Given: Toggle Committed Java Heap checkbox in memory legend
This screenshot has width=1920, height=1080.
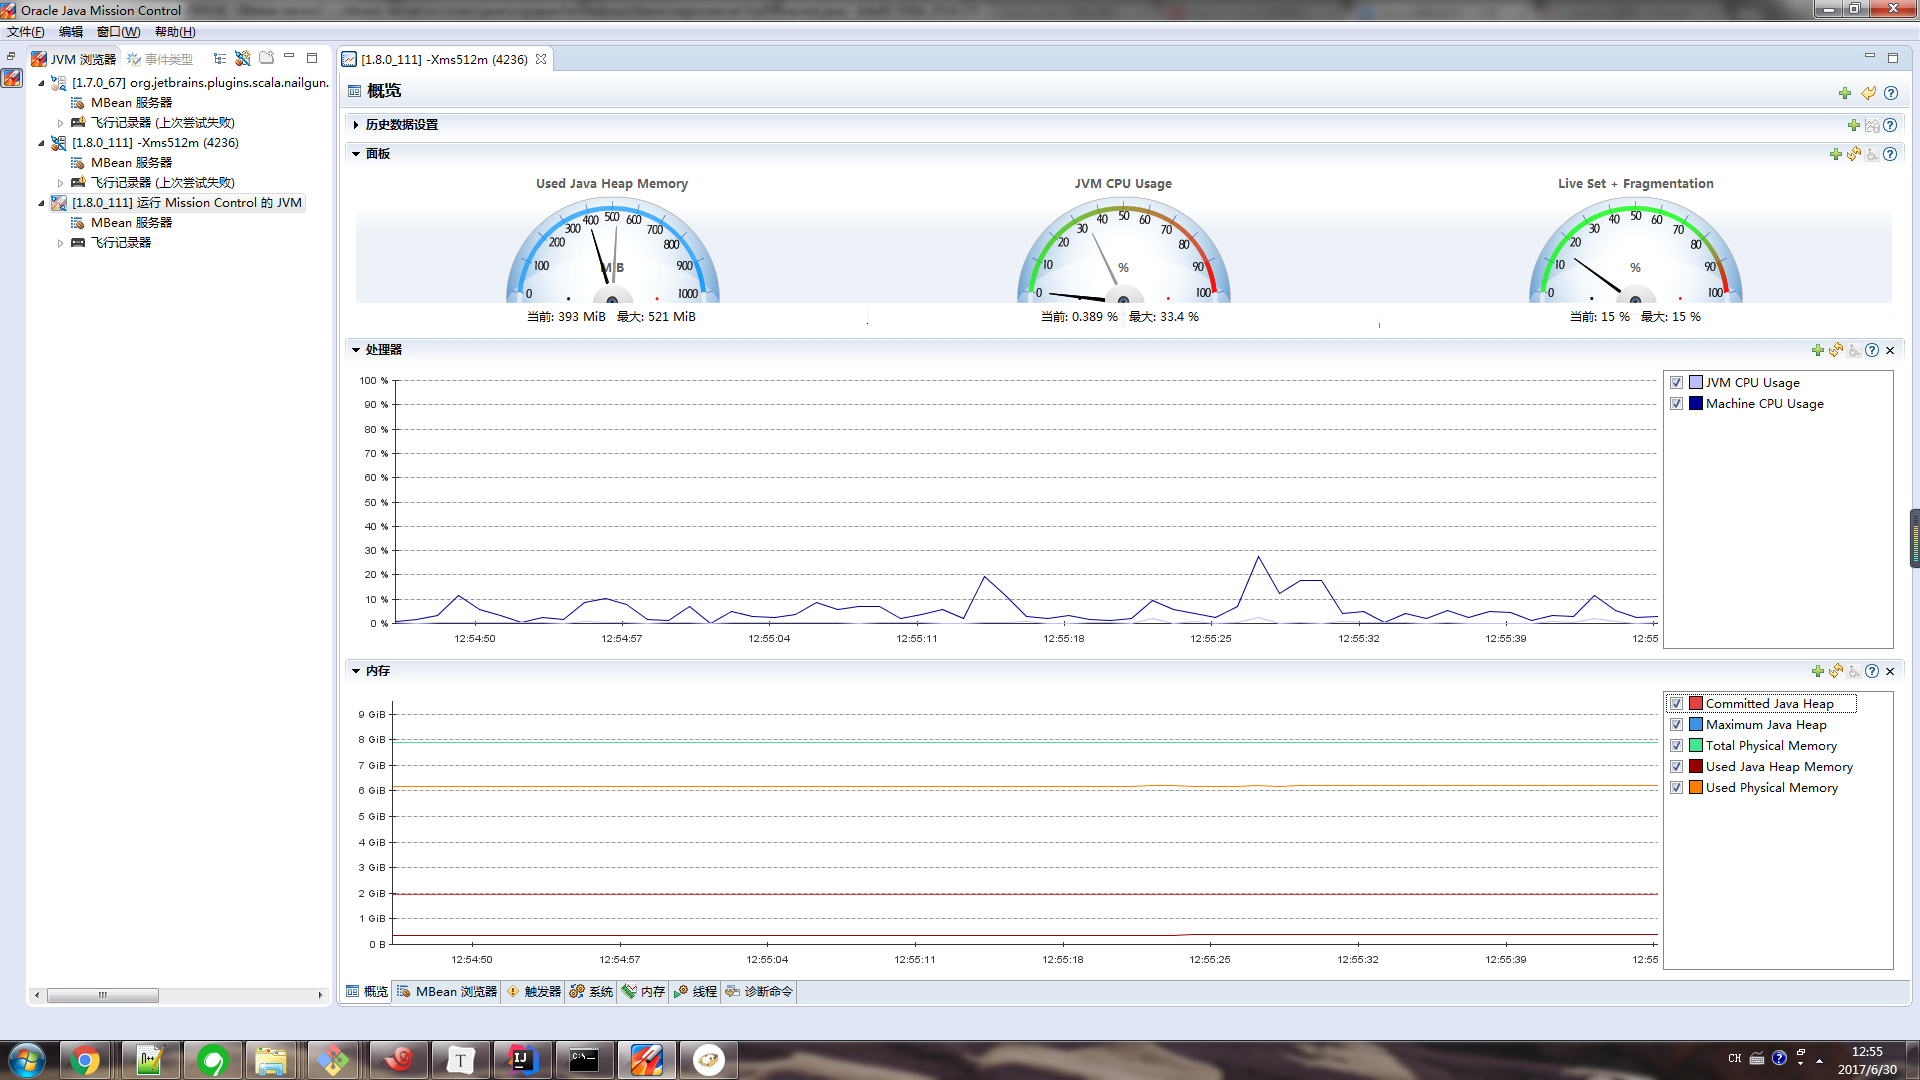Looking at the screenshot, I should (1679, 703).
